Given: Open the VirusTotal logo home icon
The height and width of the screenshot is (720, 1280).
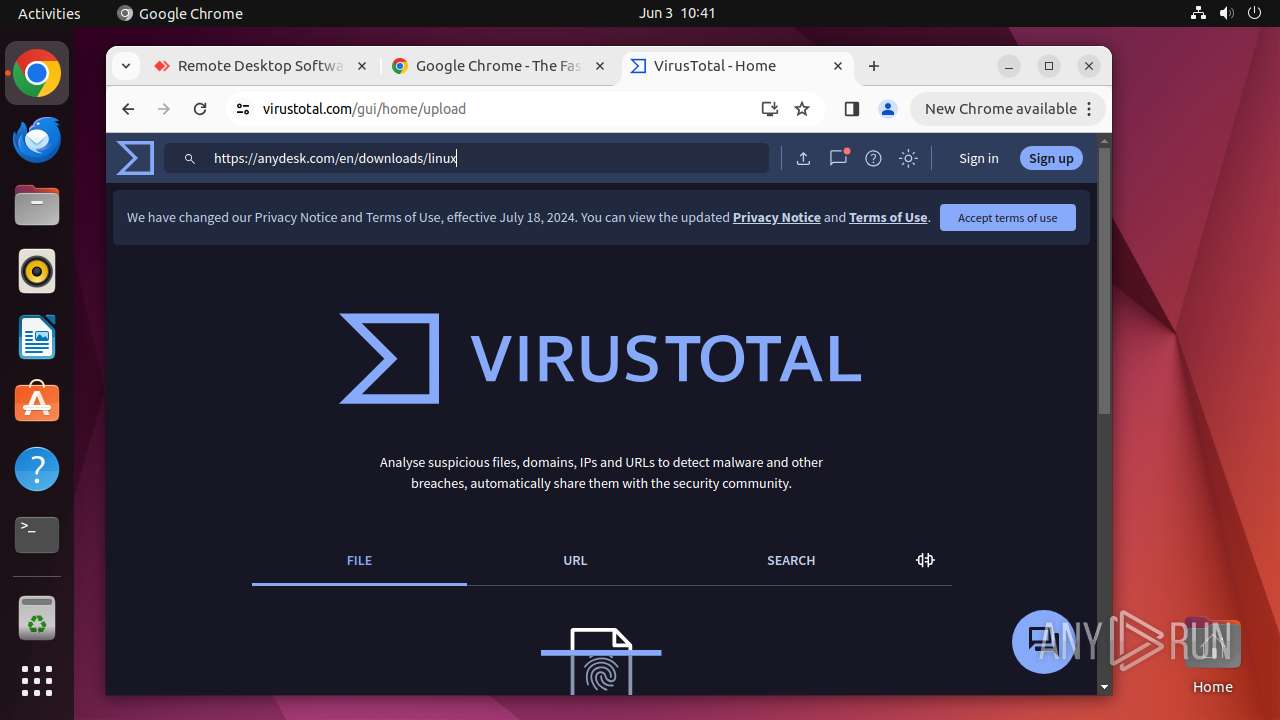Looking at the screenshot, I should pos(135,158).
